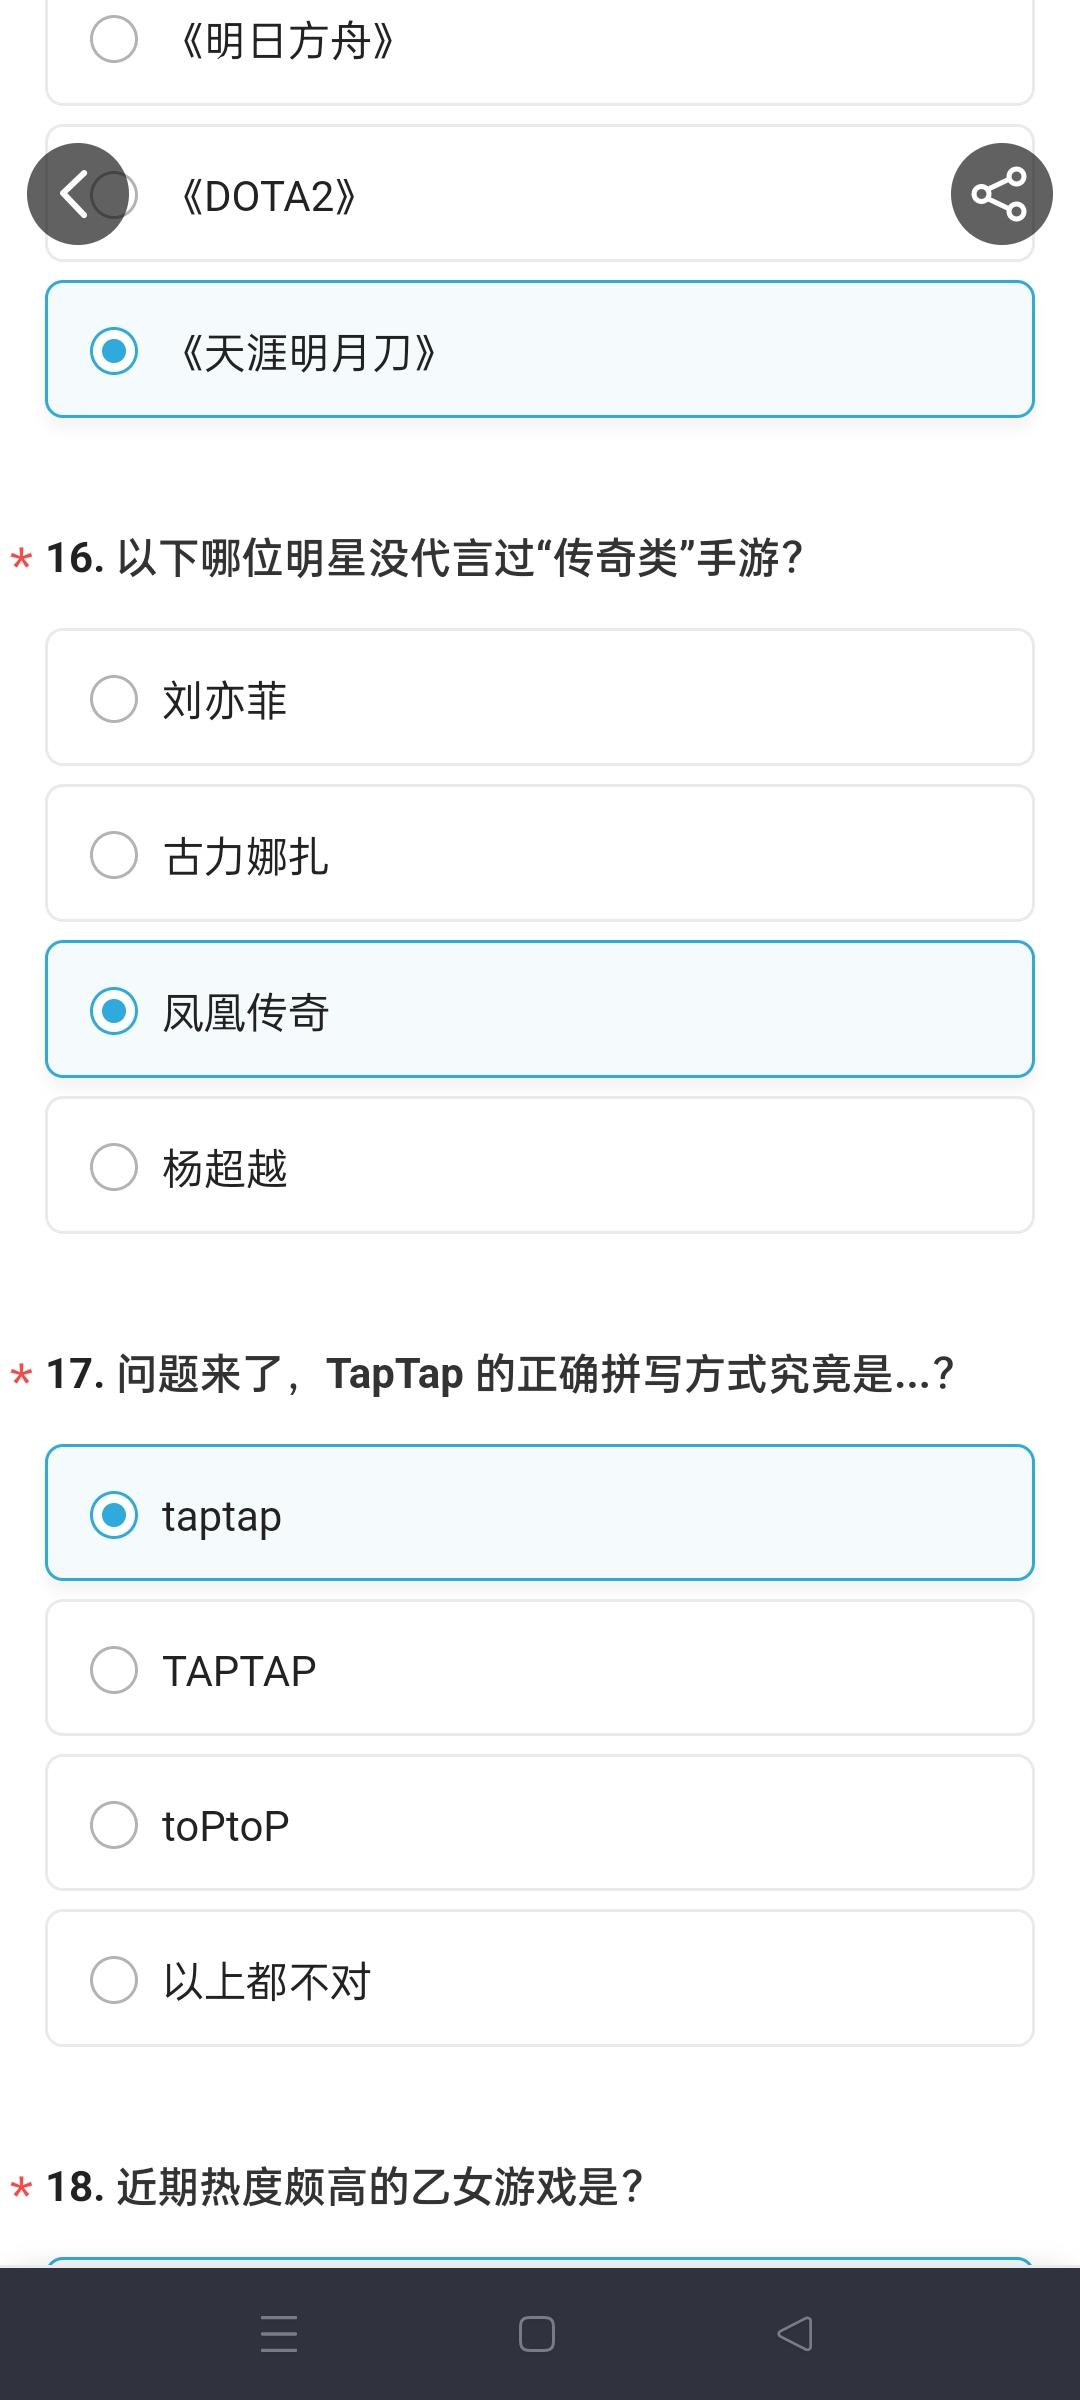Image resolution: width=1080 pixels, height=2400 pixels.
Task: Select the 凤凰传奇 option
Action: (539, 1010)
